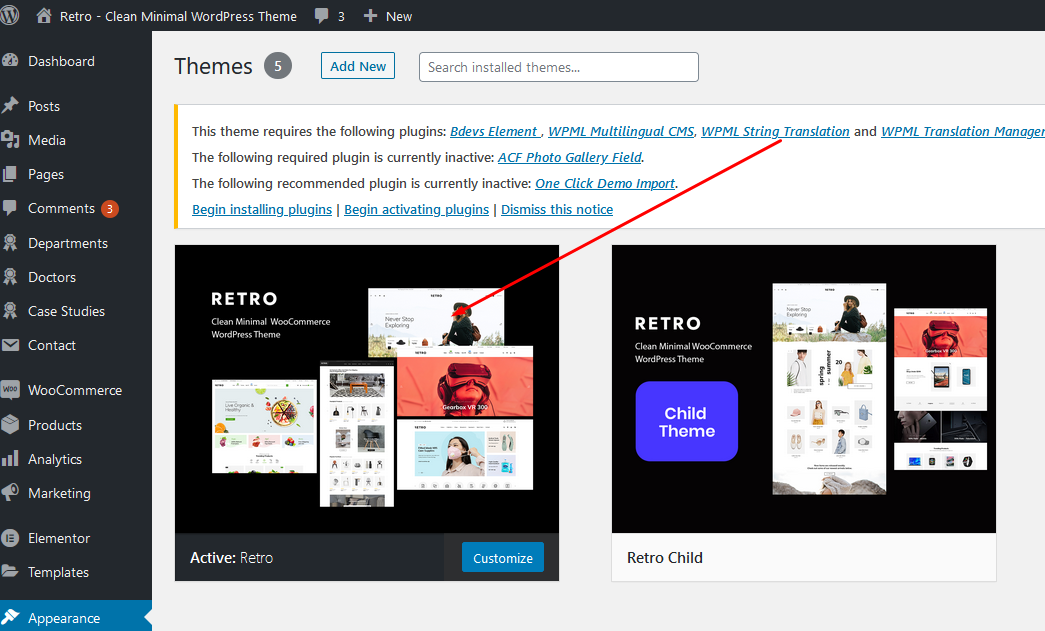Screen dimensions: 1045x631
Task: Click the Contact envelope icon
Action: pos(10,345)
